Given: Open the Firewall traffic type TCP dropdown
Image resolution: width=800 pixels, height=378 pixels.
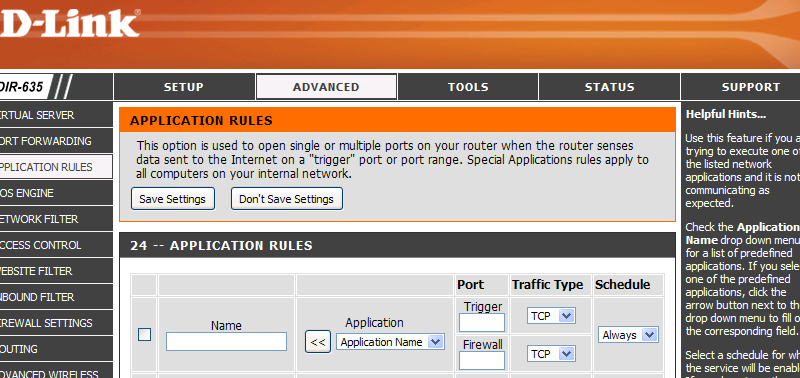Looking at the screenshot, I should point(551,354).
